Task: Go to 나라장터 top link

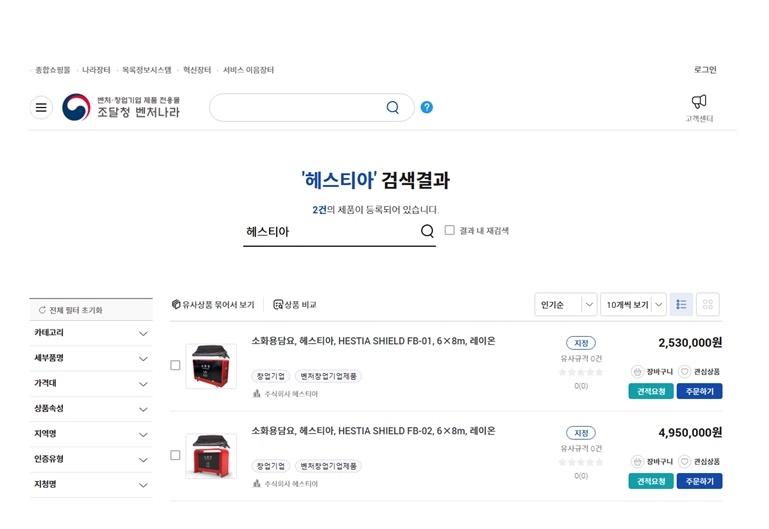Action: [x=96, y=70]
